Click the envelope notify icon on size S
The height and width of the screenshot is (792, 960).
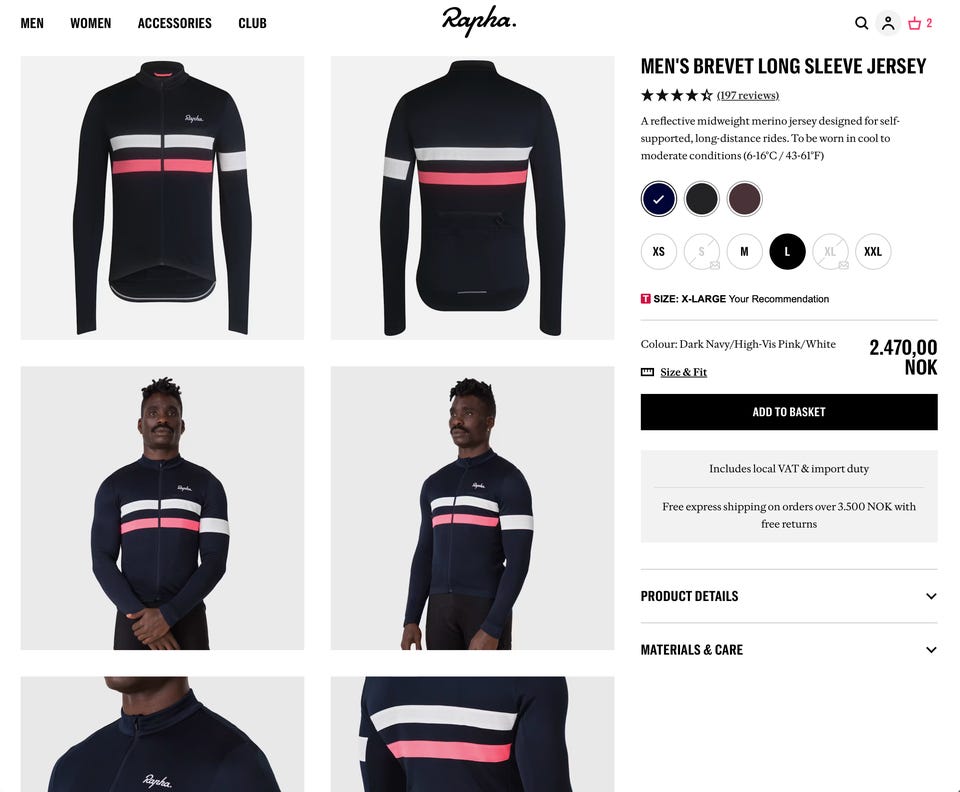714,265
